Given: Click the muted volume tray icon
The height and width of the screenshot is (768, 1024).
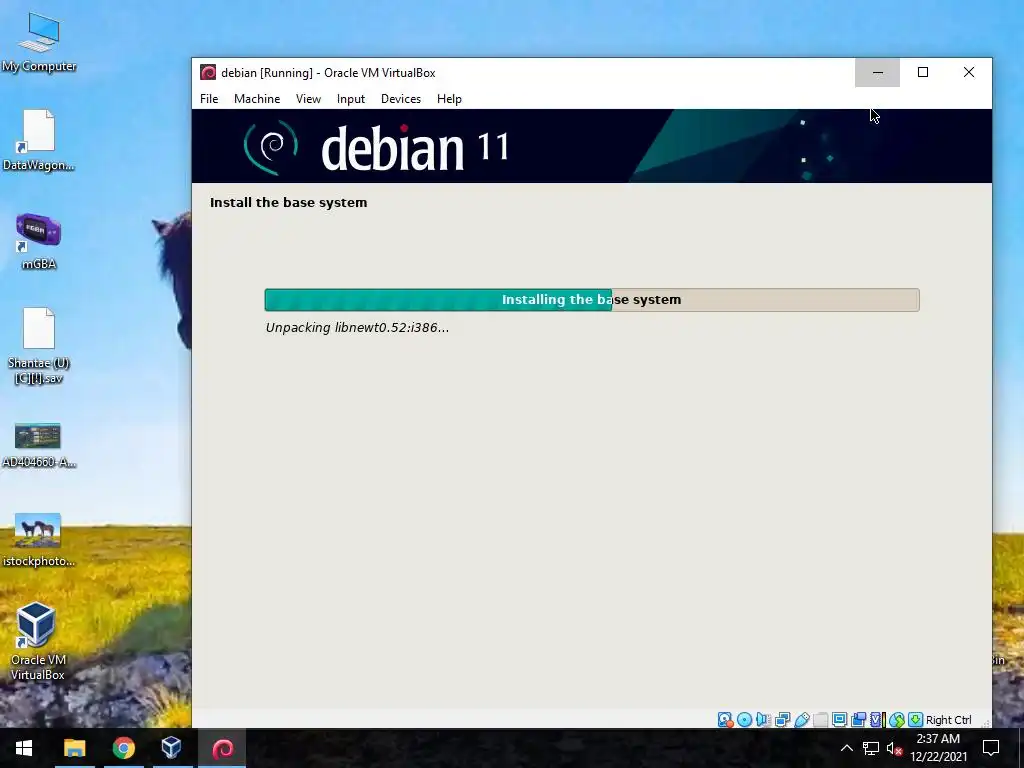Looking at the screenshot, I should 894,748.
